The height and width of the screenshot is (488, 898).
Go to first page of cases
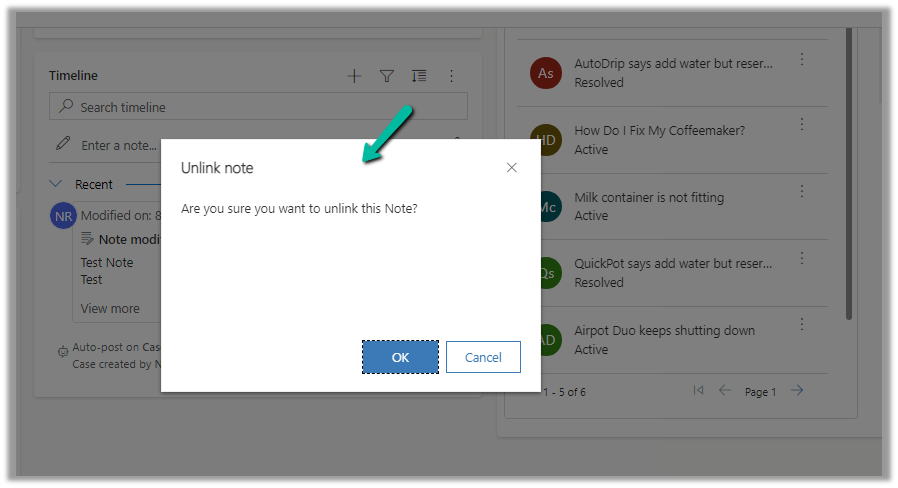[698, 390]
